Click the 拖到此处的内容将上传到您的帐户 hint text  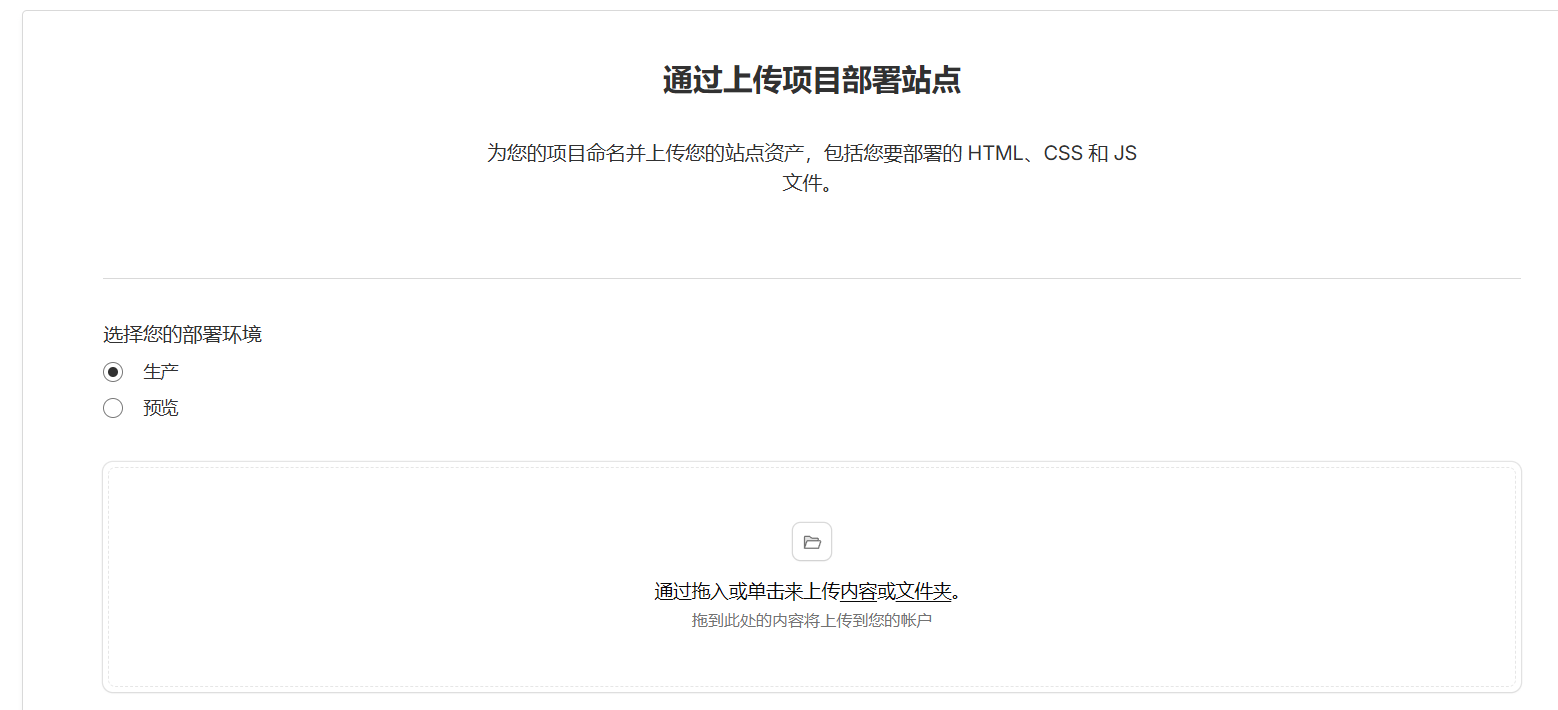pyautogui.click(x=812, y=621)
